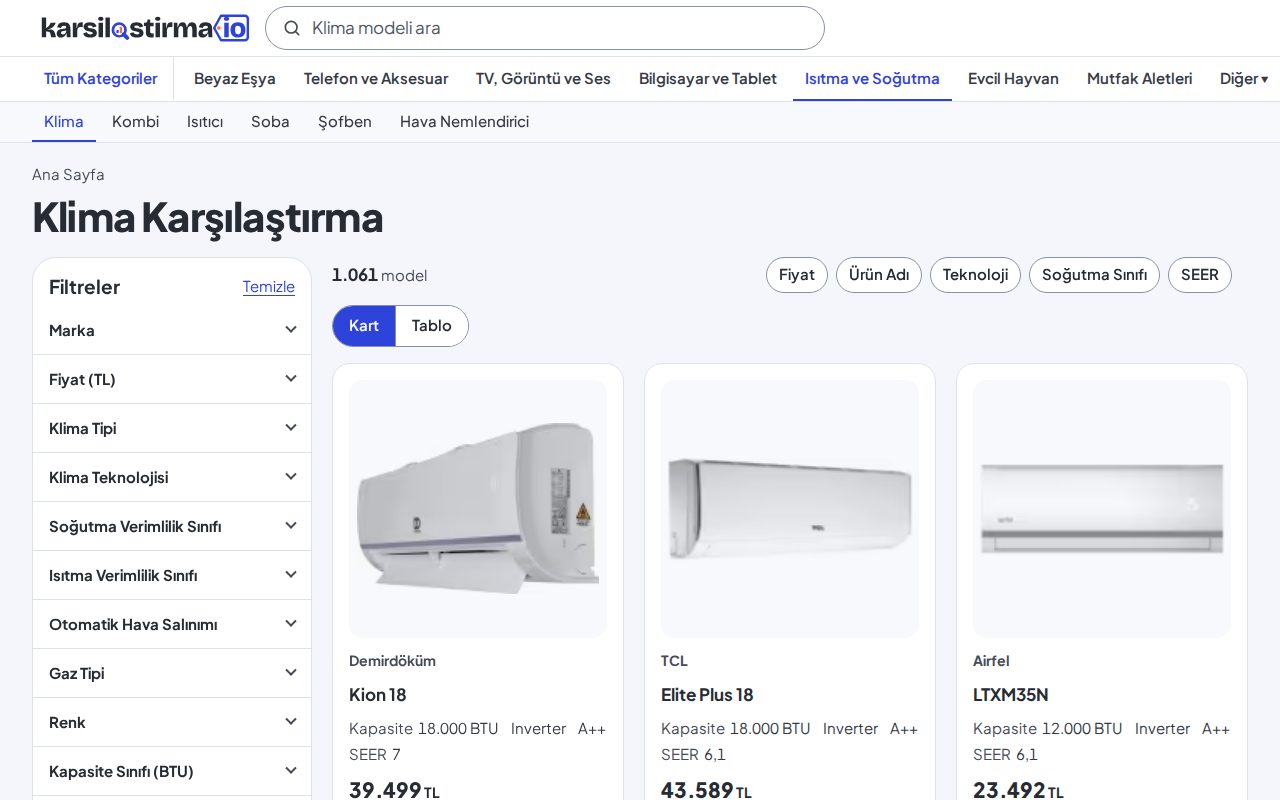Viewport: 1280px width, 800px height.
Task: Expand the Fiyat (TL) filter
Action: [x=172, y=379]
